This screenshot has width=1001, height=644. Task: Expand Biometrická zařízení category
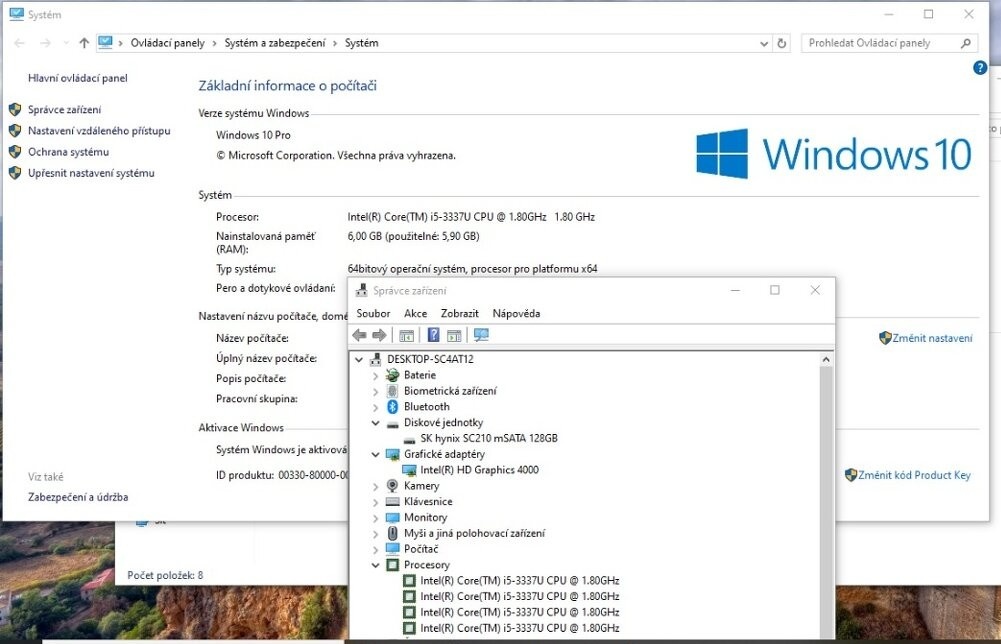[x=375, y=391]
